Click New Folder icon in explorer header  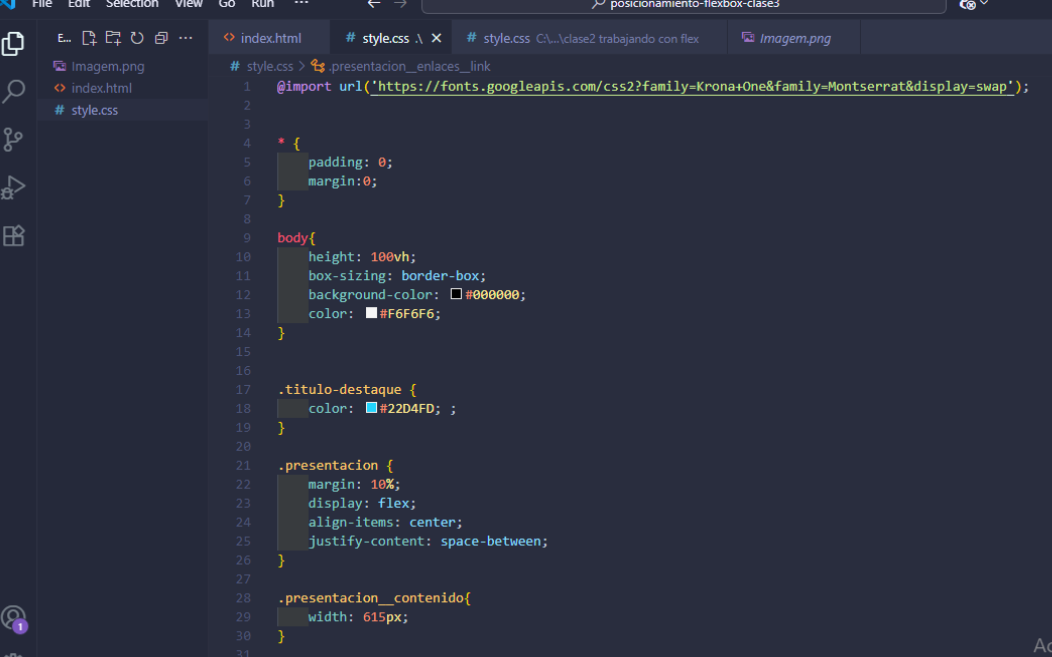(113, 38)
